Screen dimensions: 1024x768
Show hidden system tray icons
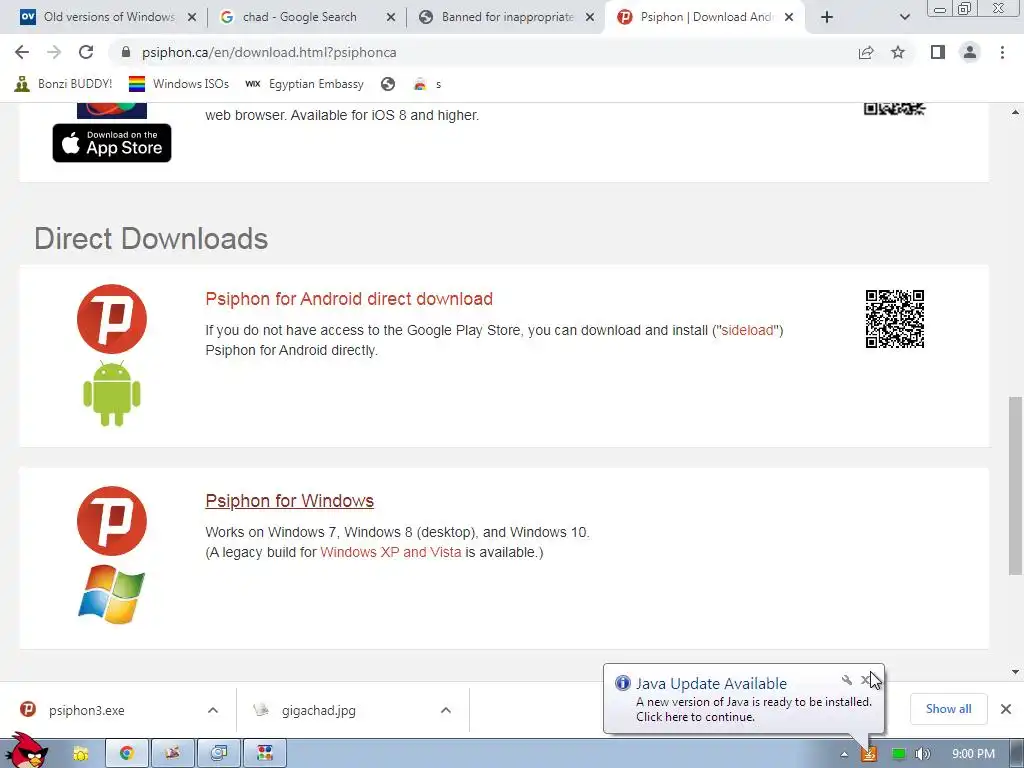(844, 754)
